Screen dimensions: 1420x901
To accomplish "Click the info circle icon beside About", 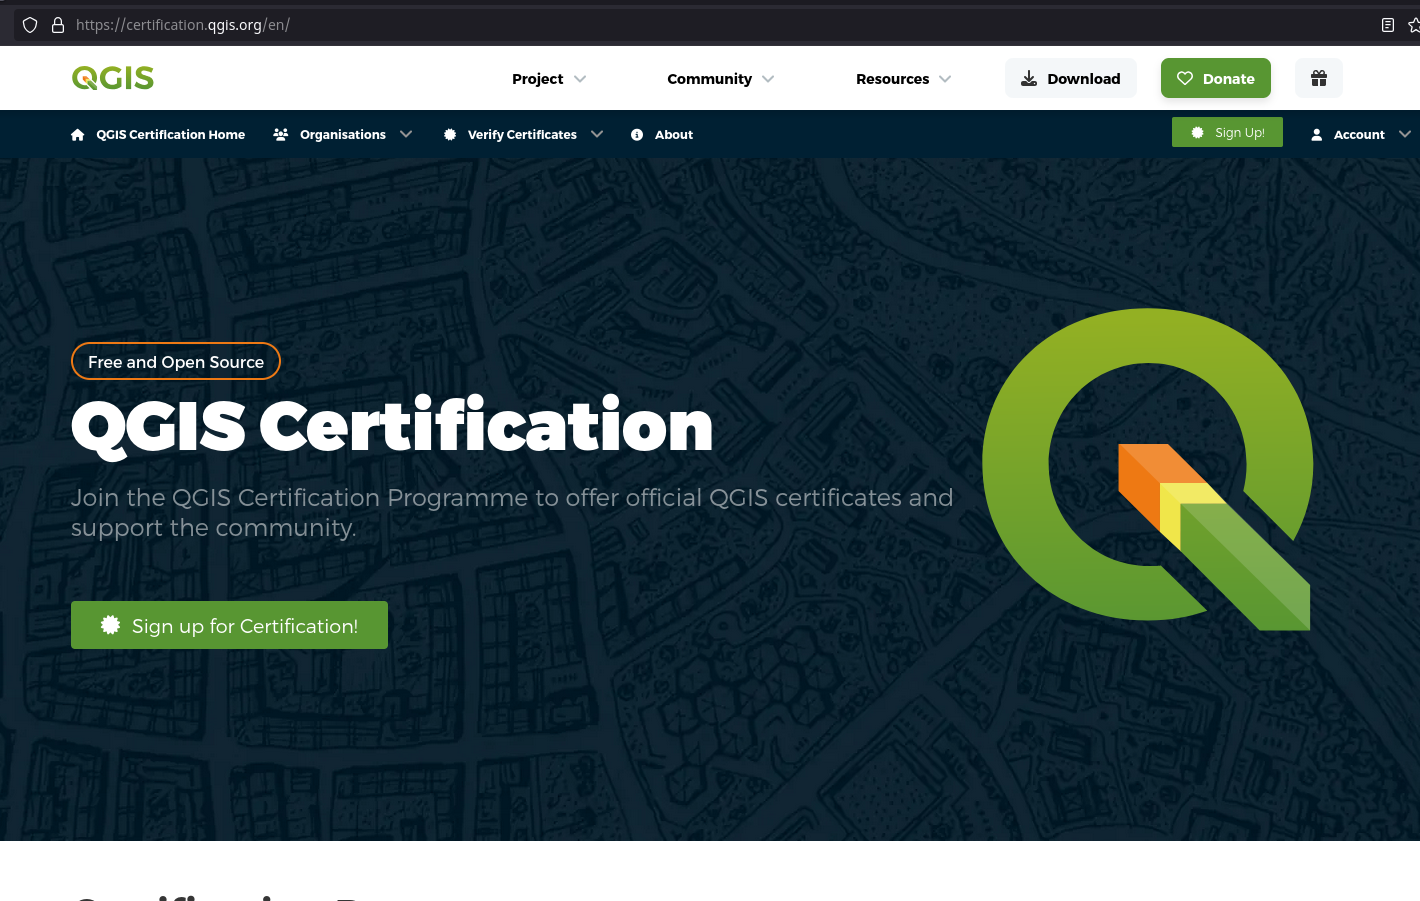I will [637, 135].
